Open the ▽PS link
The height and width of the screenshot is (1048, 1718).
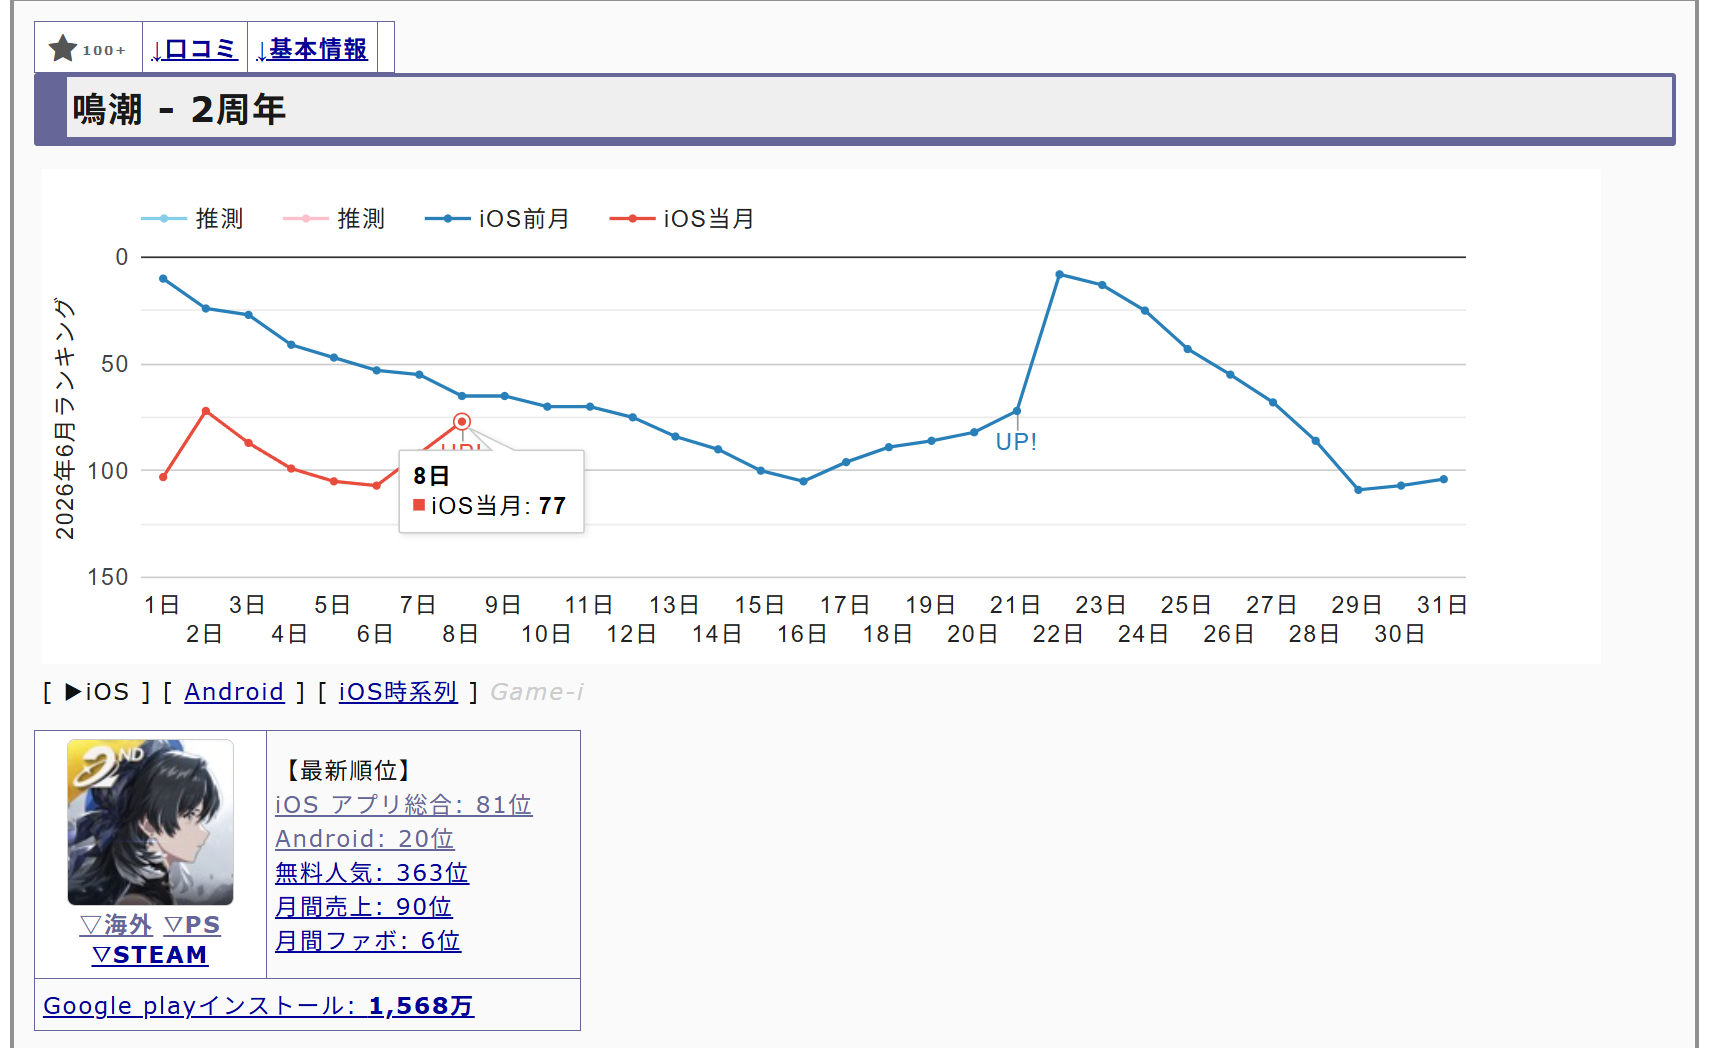point(192,925)
